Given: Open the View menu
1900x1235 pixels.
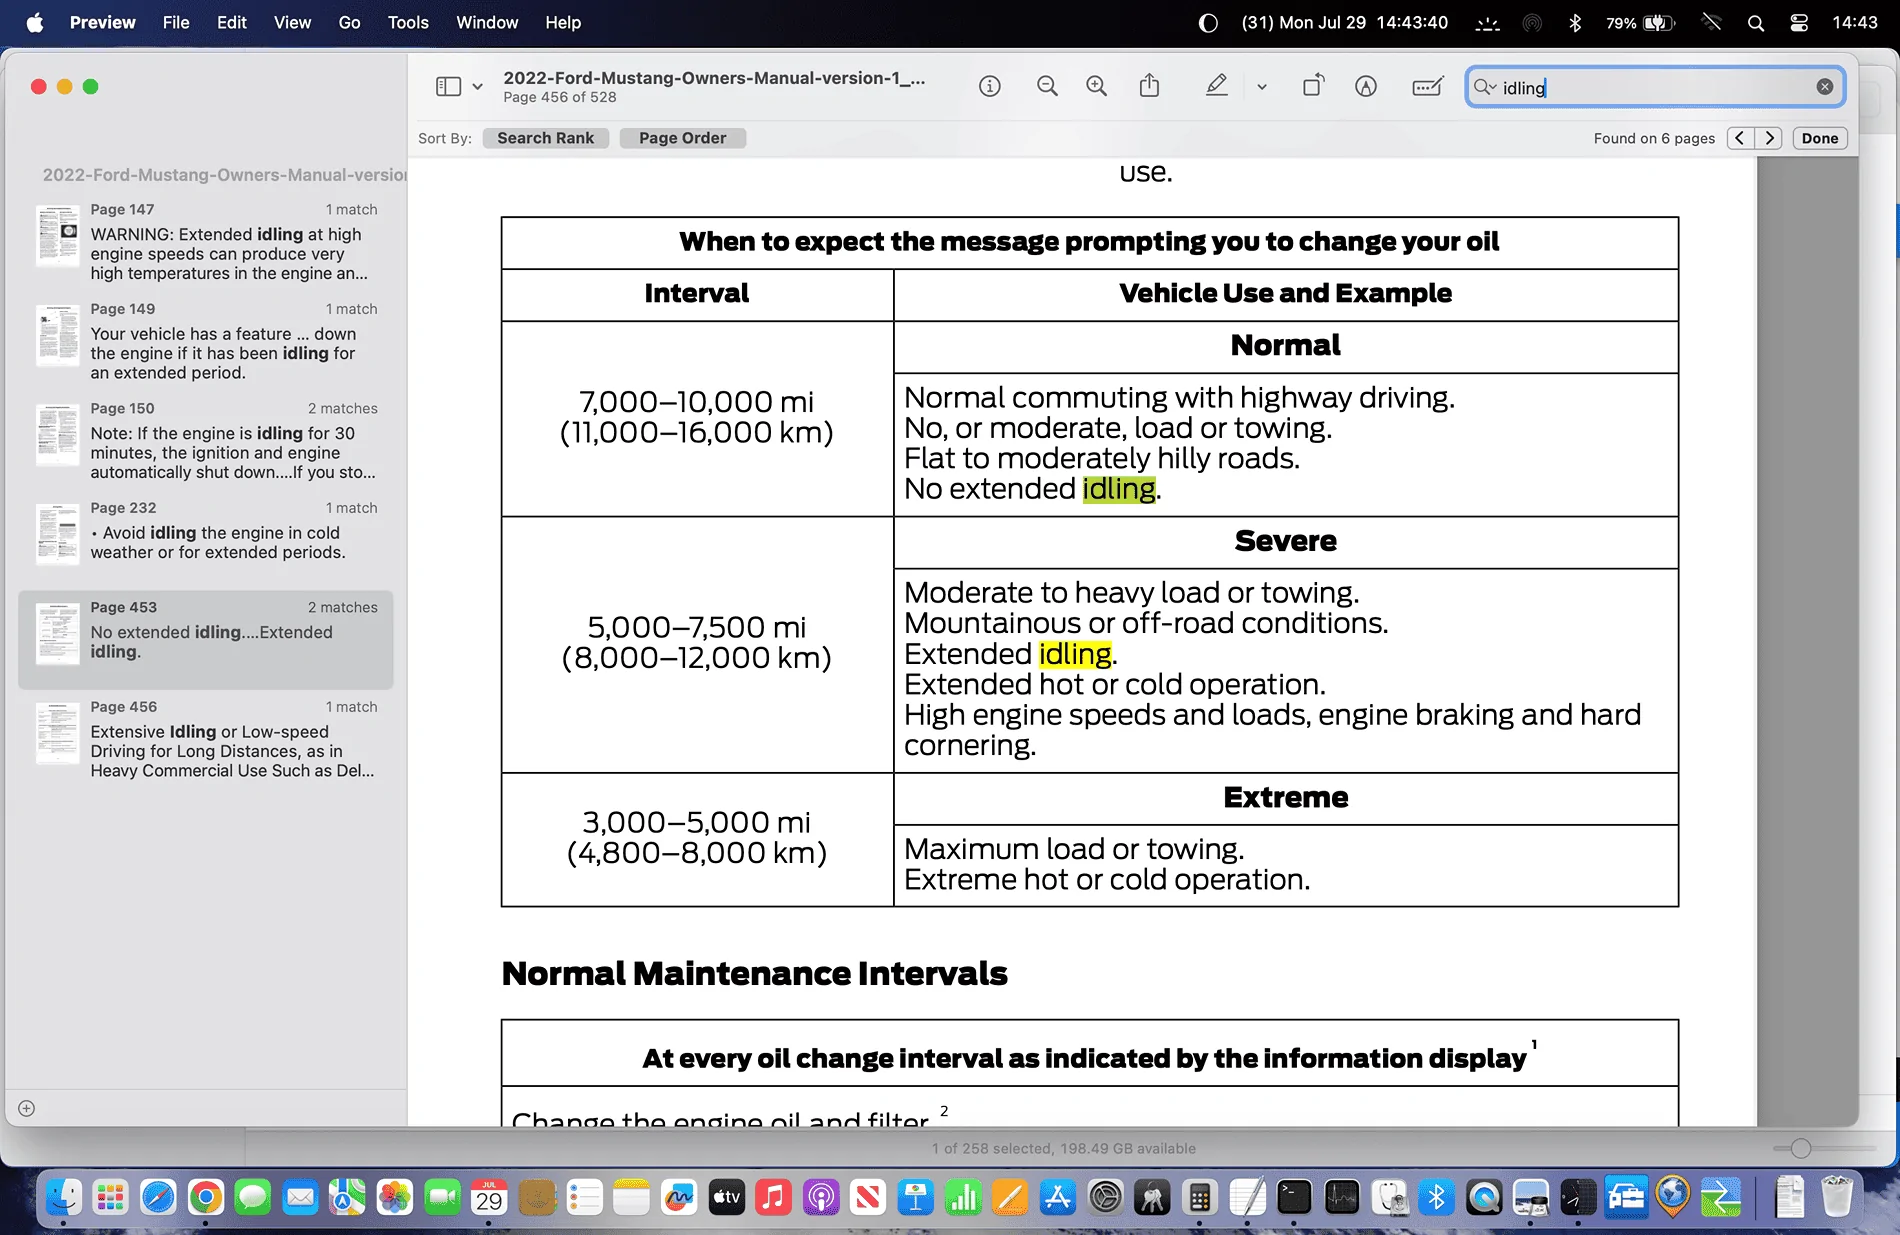Looking at the screenshot, I should (292, 23).
